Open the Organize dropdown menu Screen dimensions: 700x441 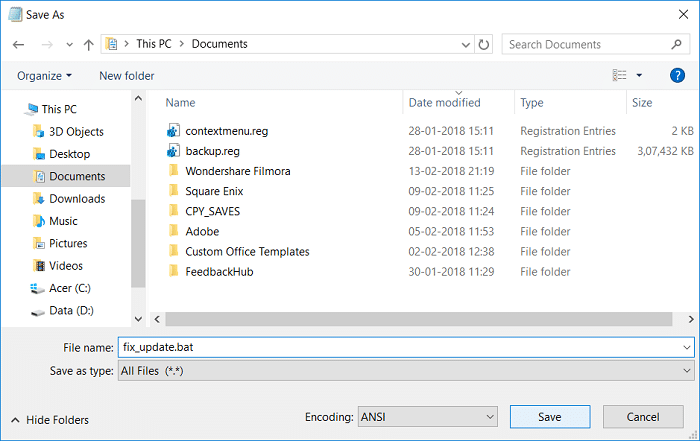coord(44,76)
